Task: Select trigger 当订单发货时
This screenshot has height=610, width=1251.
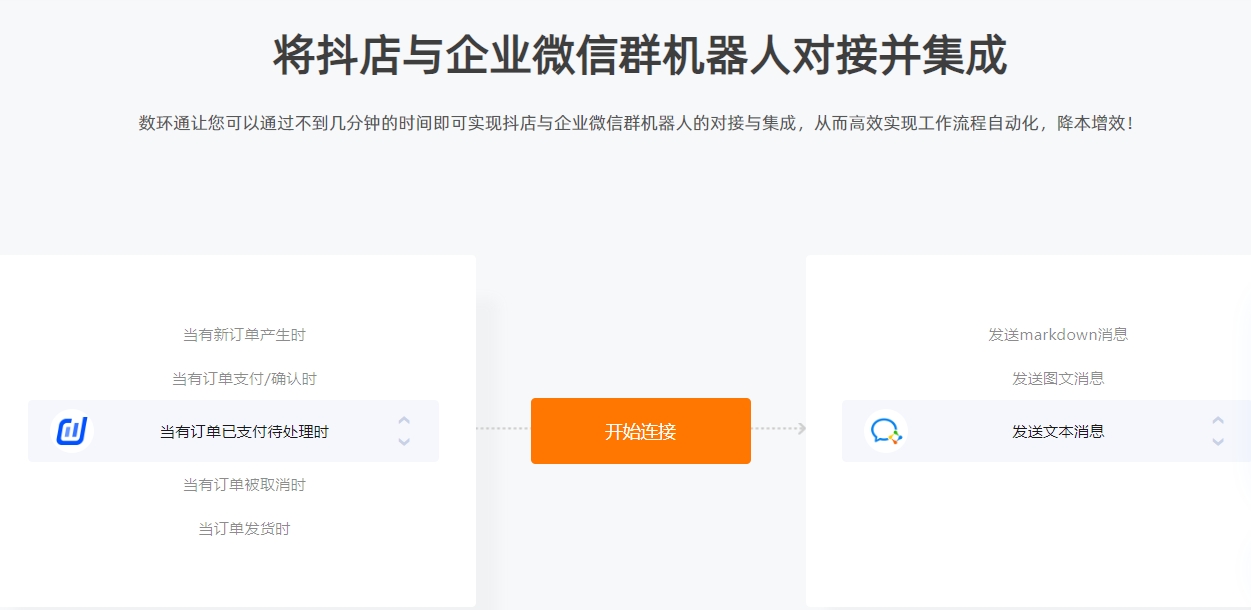Action: click(244, 529)
